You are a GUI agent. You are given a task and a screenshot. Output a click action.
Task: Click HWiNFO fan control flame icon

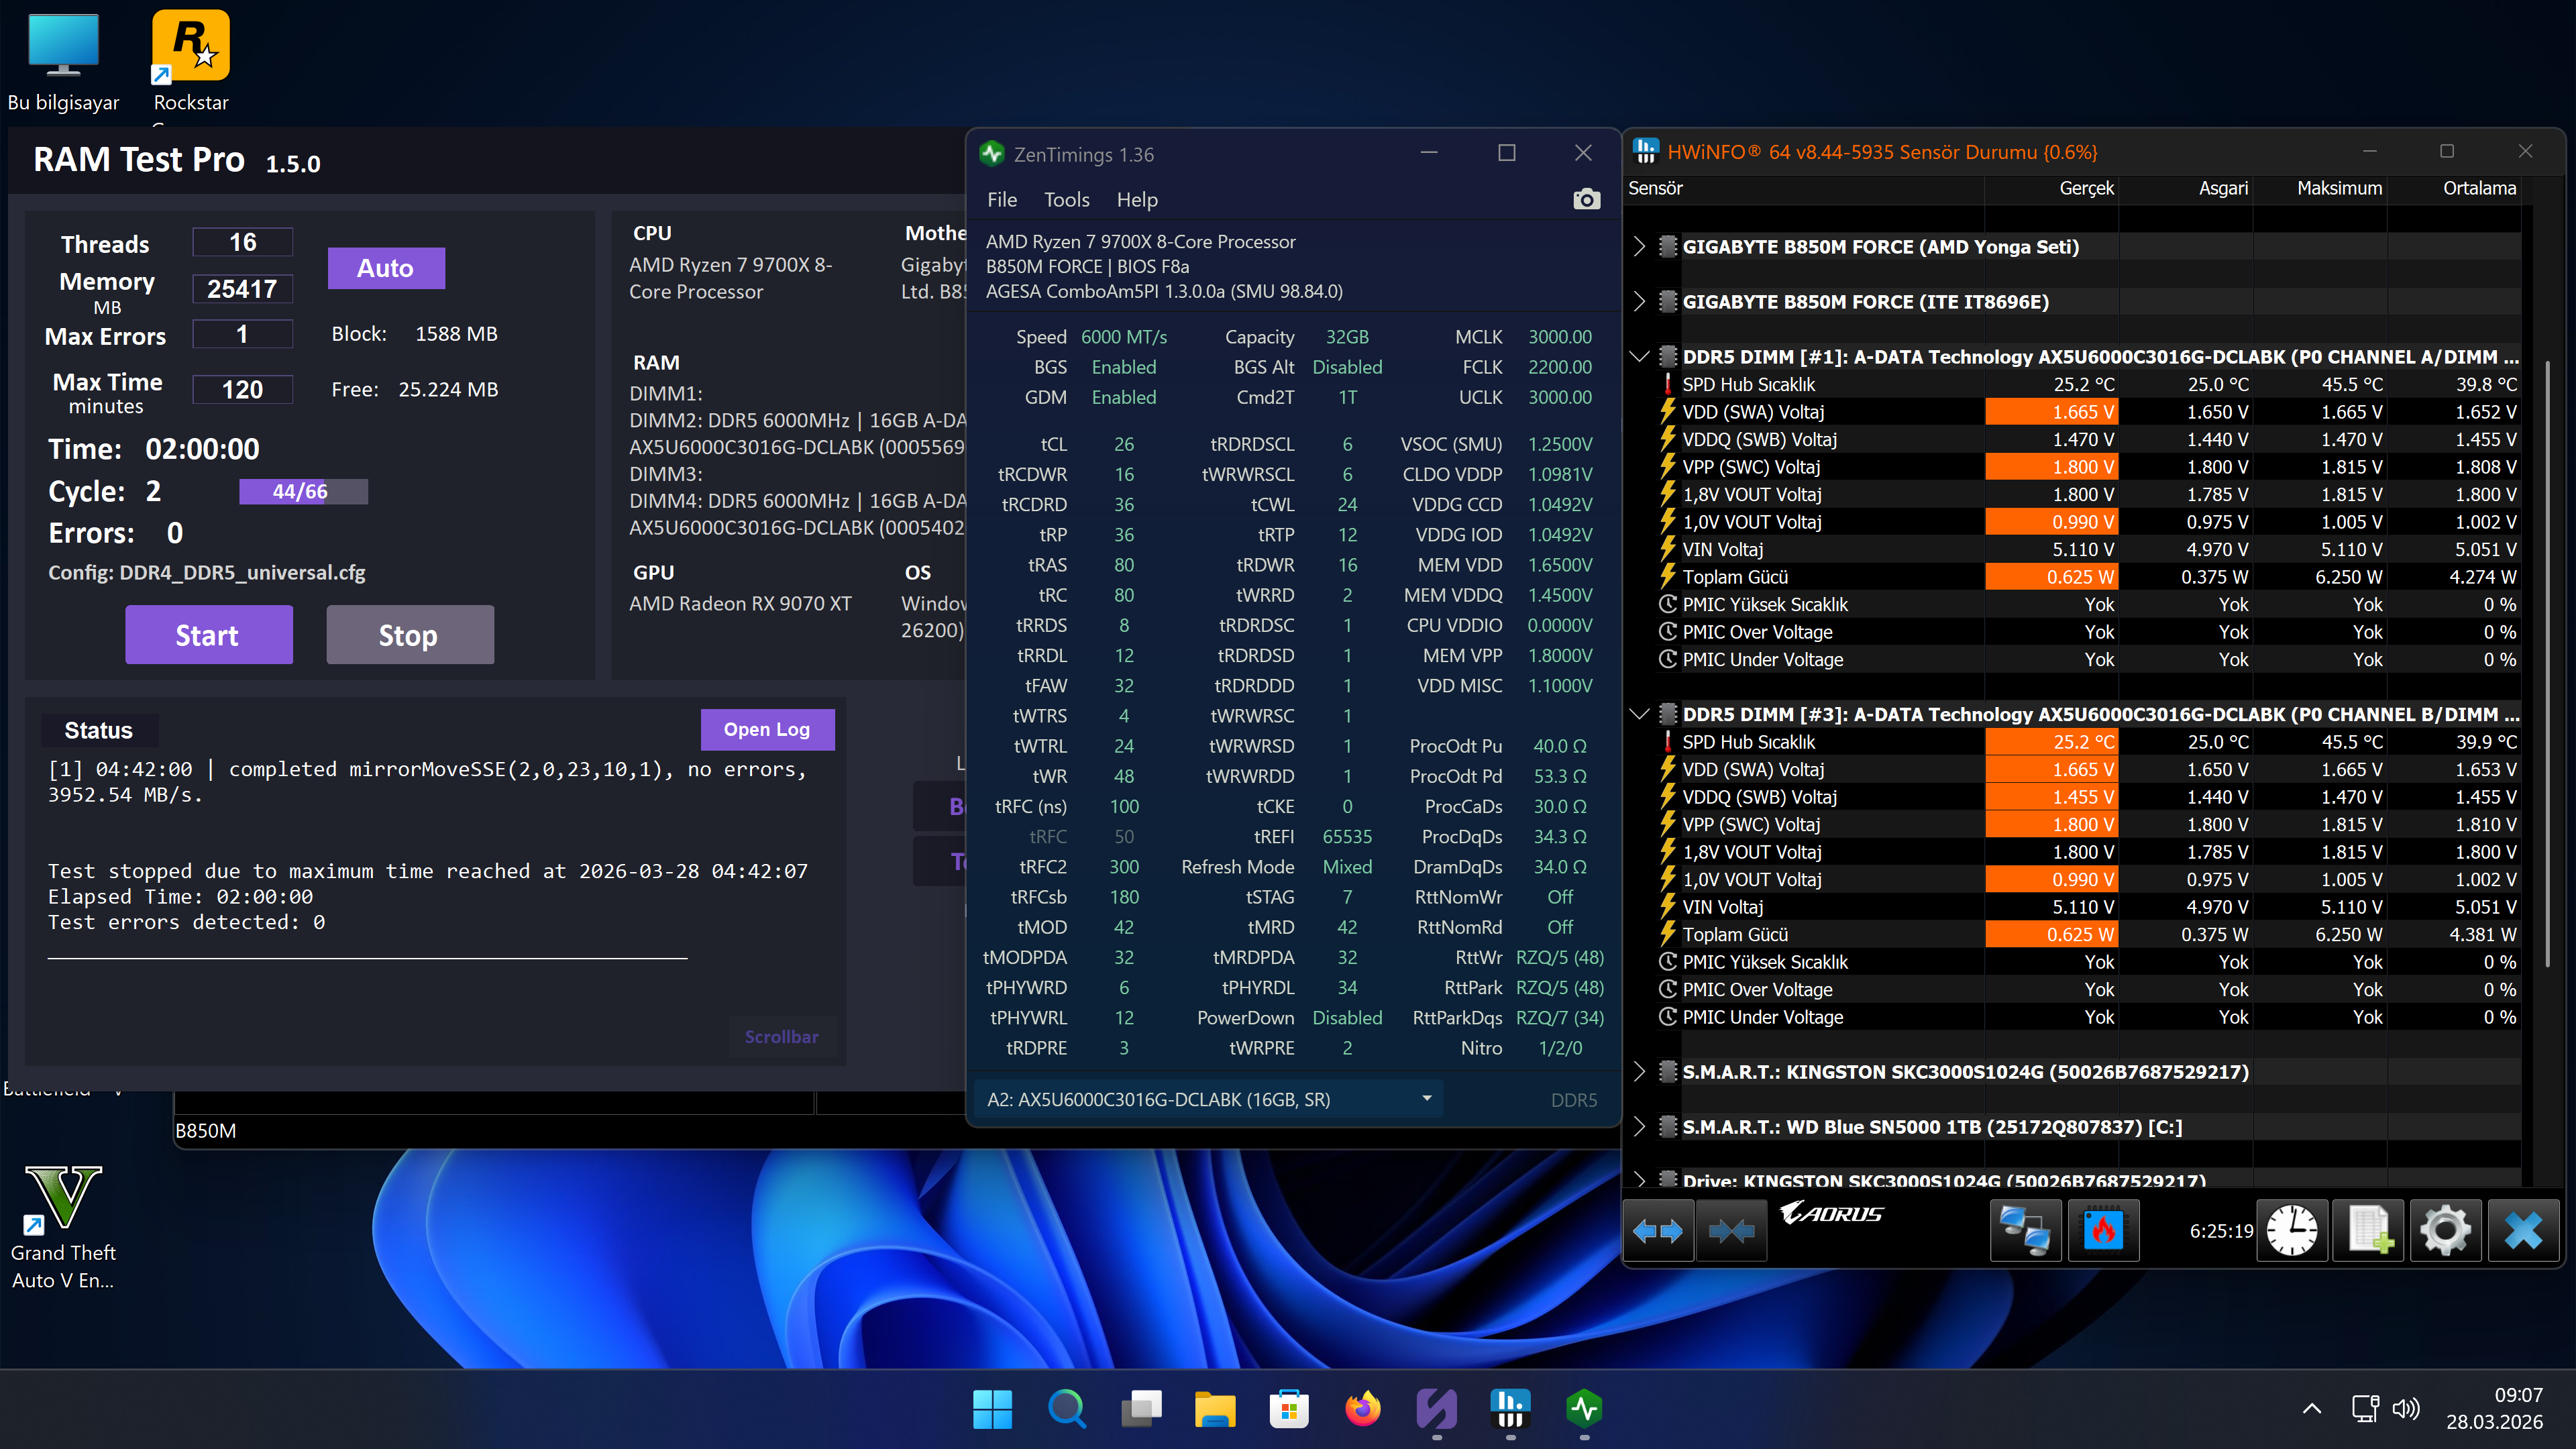[2103, 1231]
